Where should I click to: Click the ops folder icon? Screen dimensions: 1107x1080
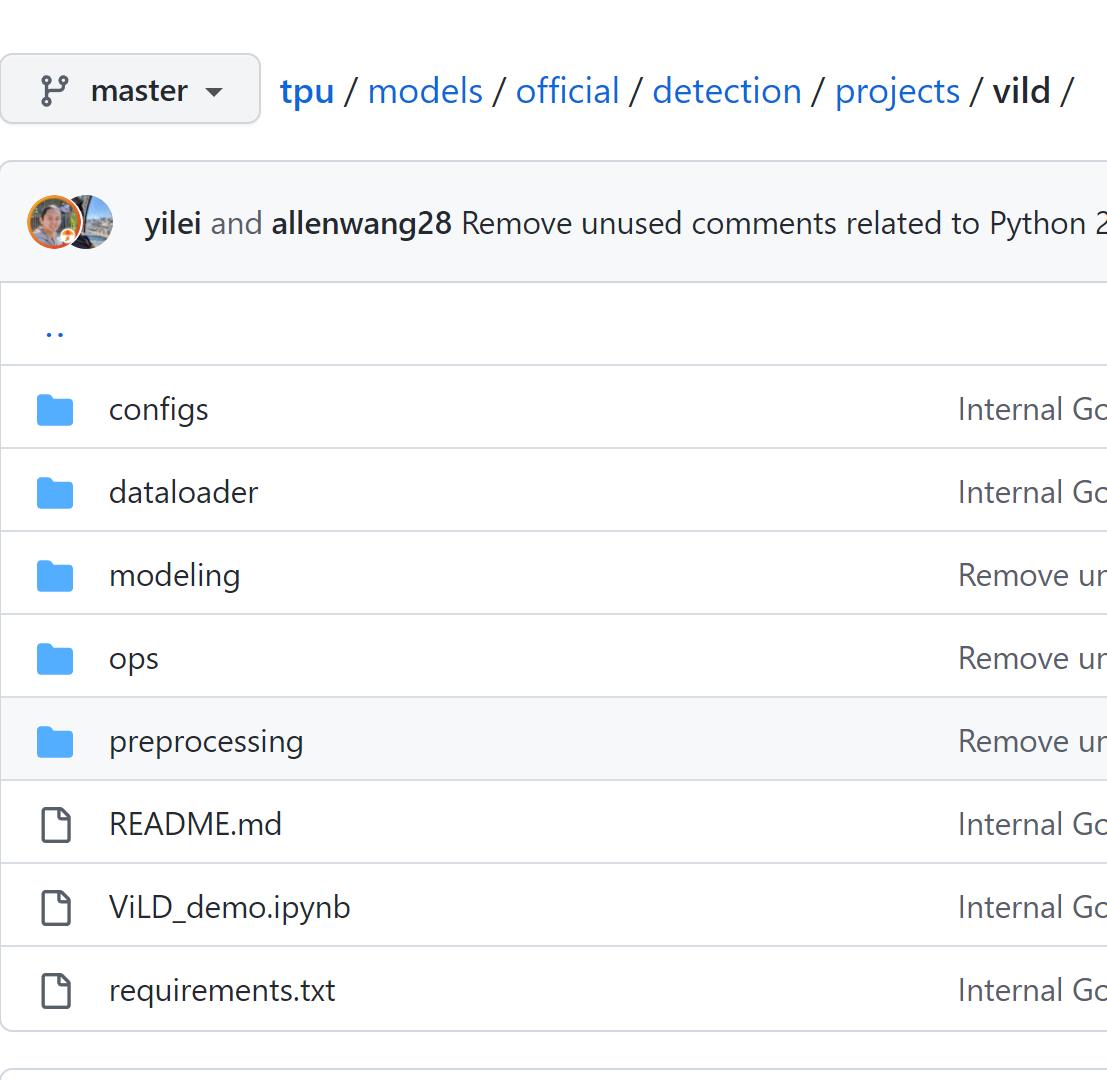point(55,659)
